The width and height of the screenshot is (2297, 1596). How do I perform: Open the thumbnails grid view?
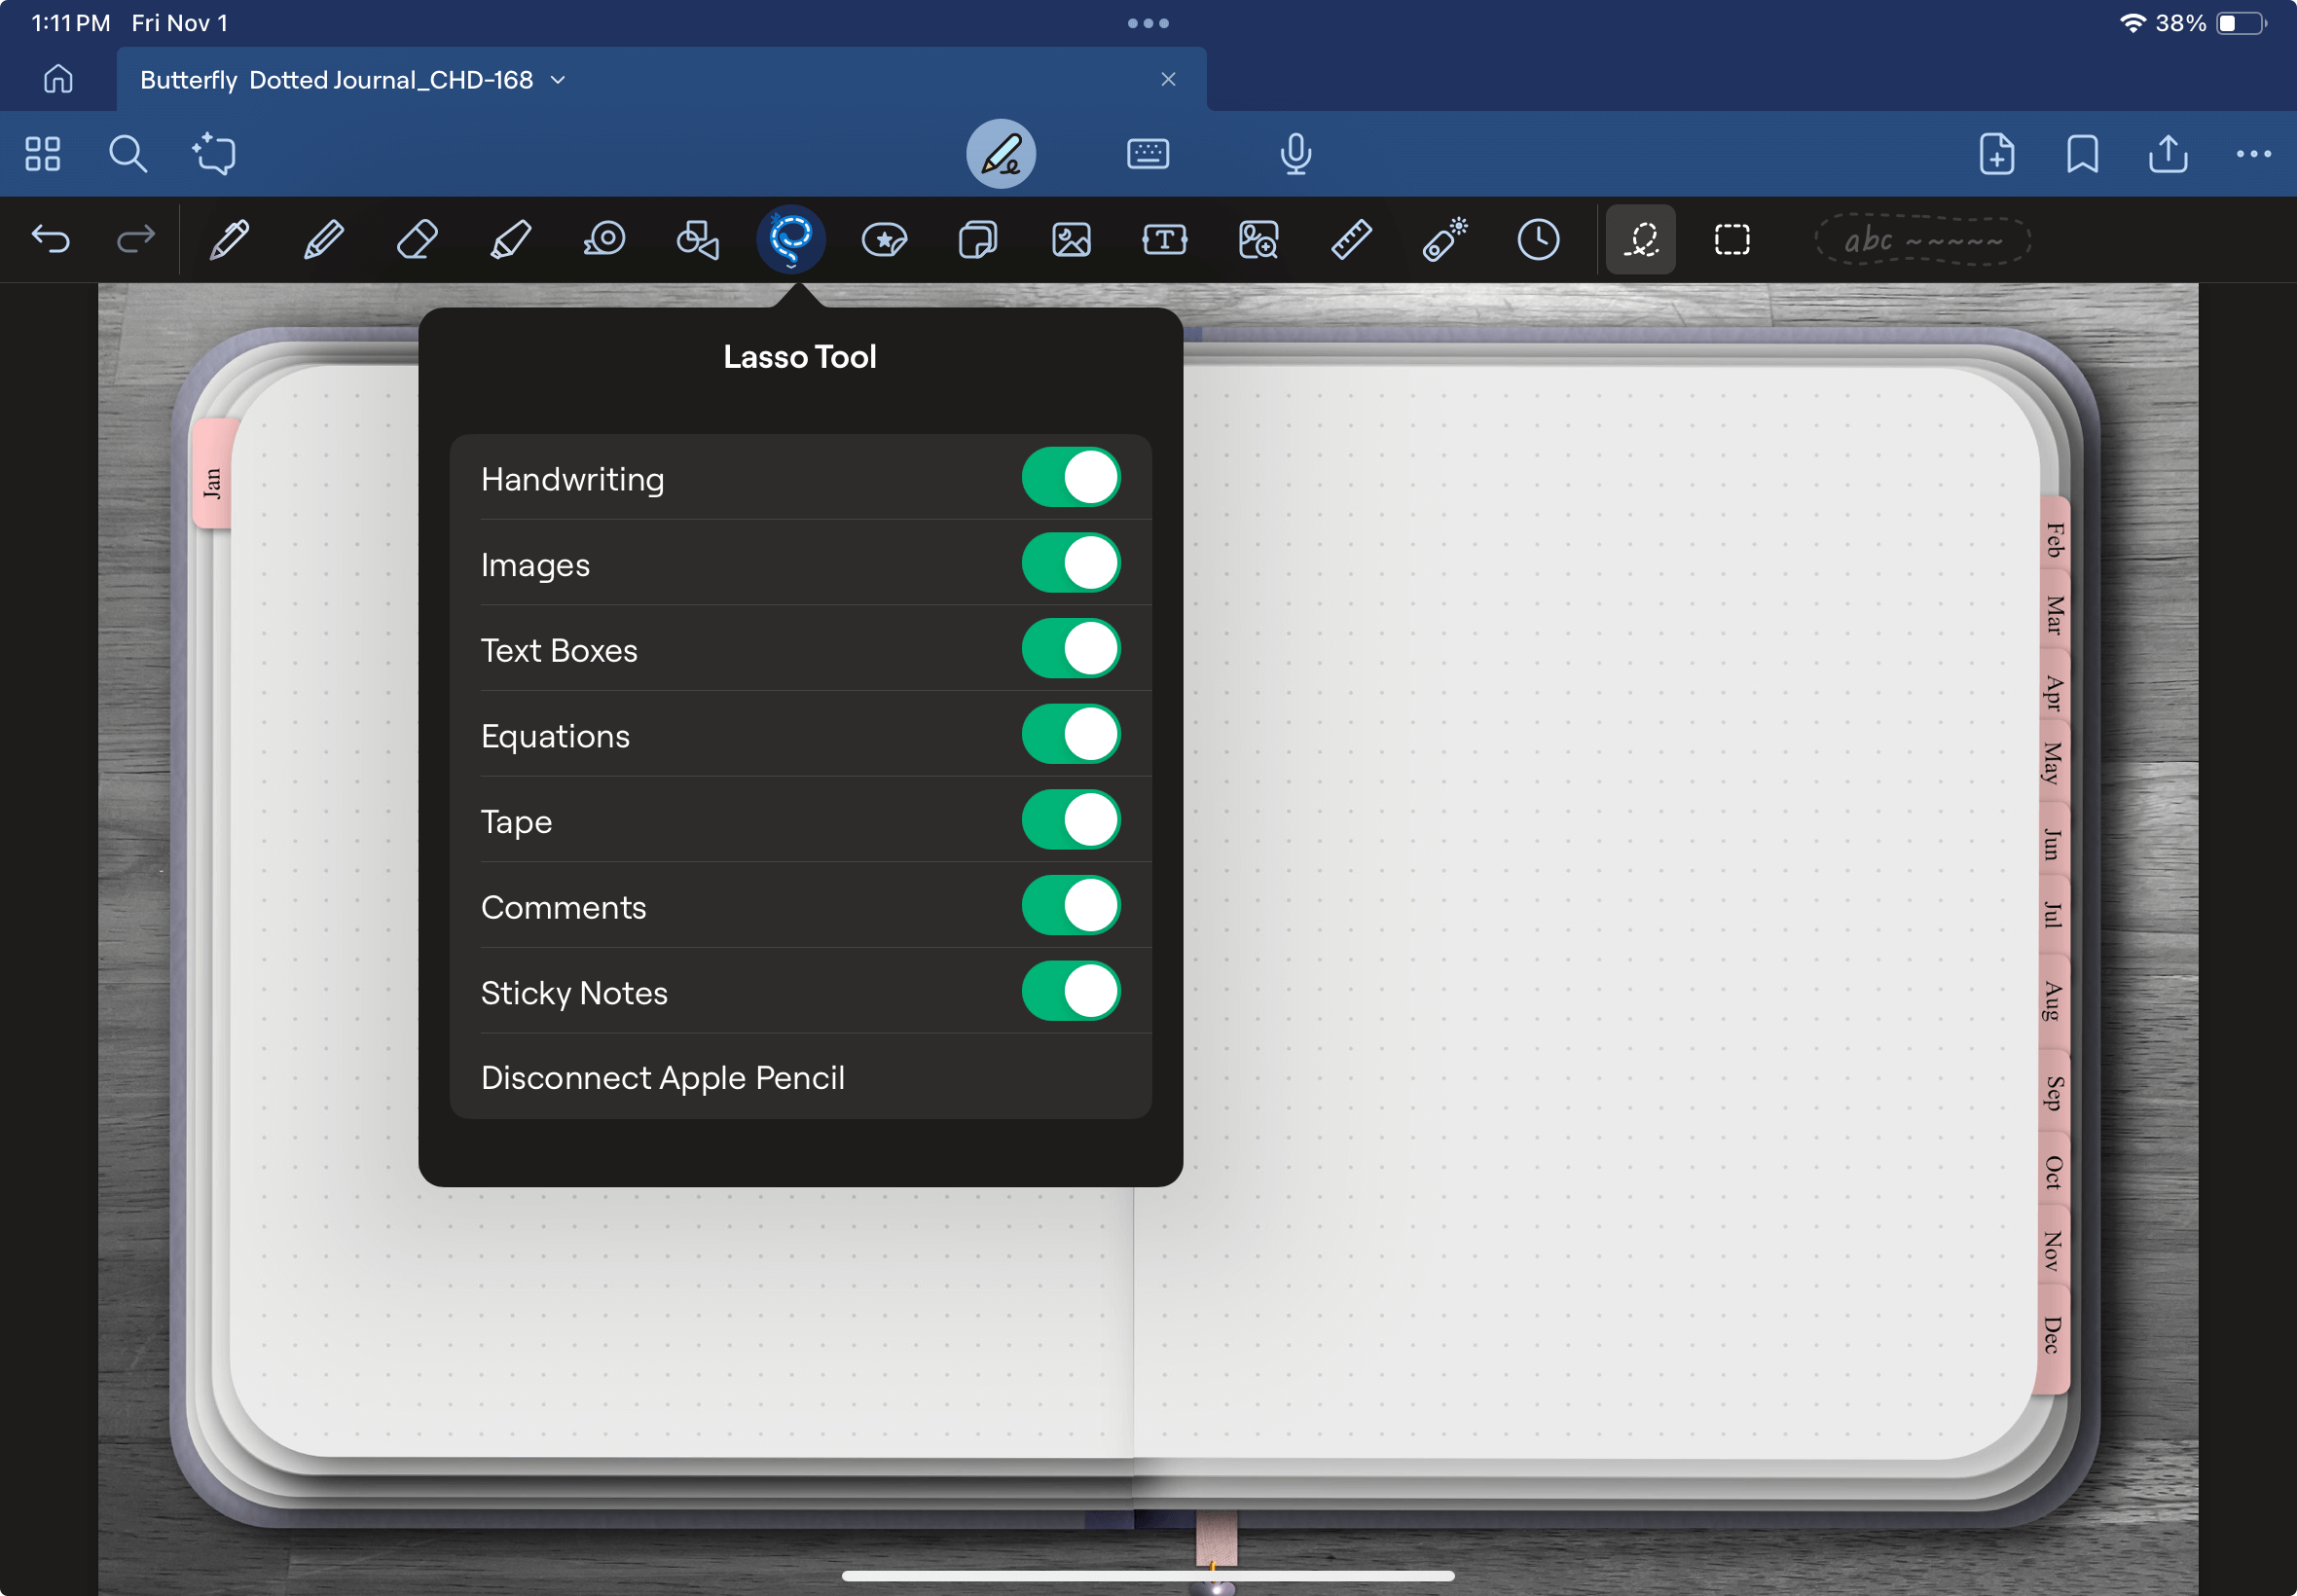tap(43, 154)
